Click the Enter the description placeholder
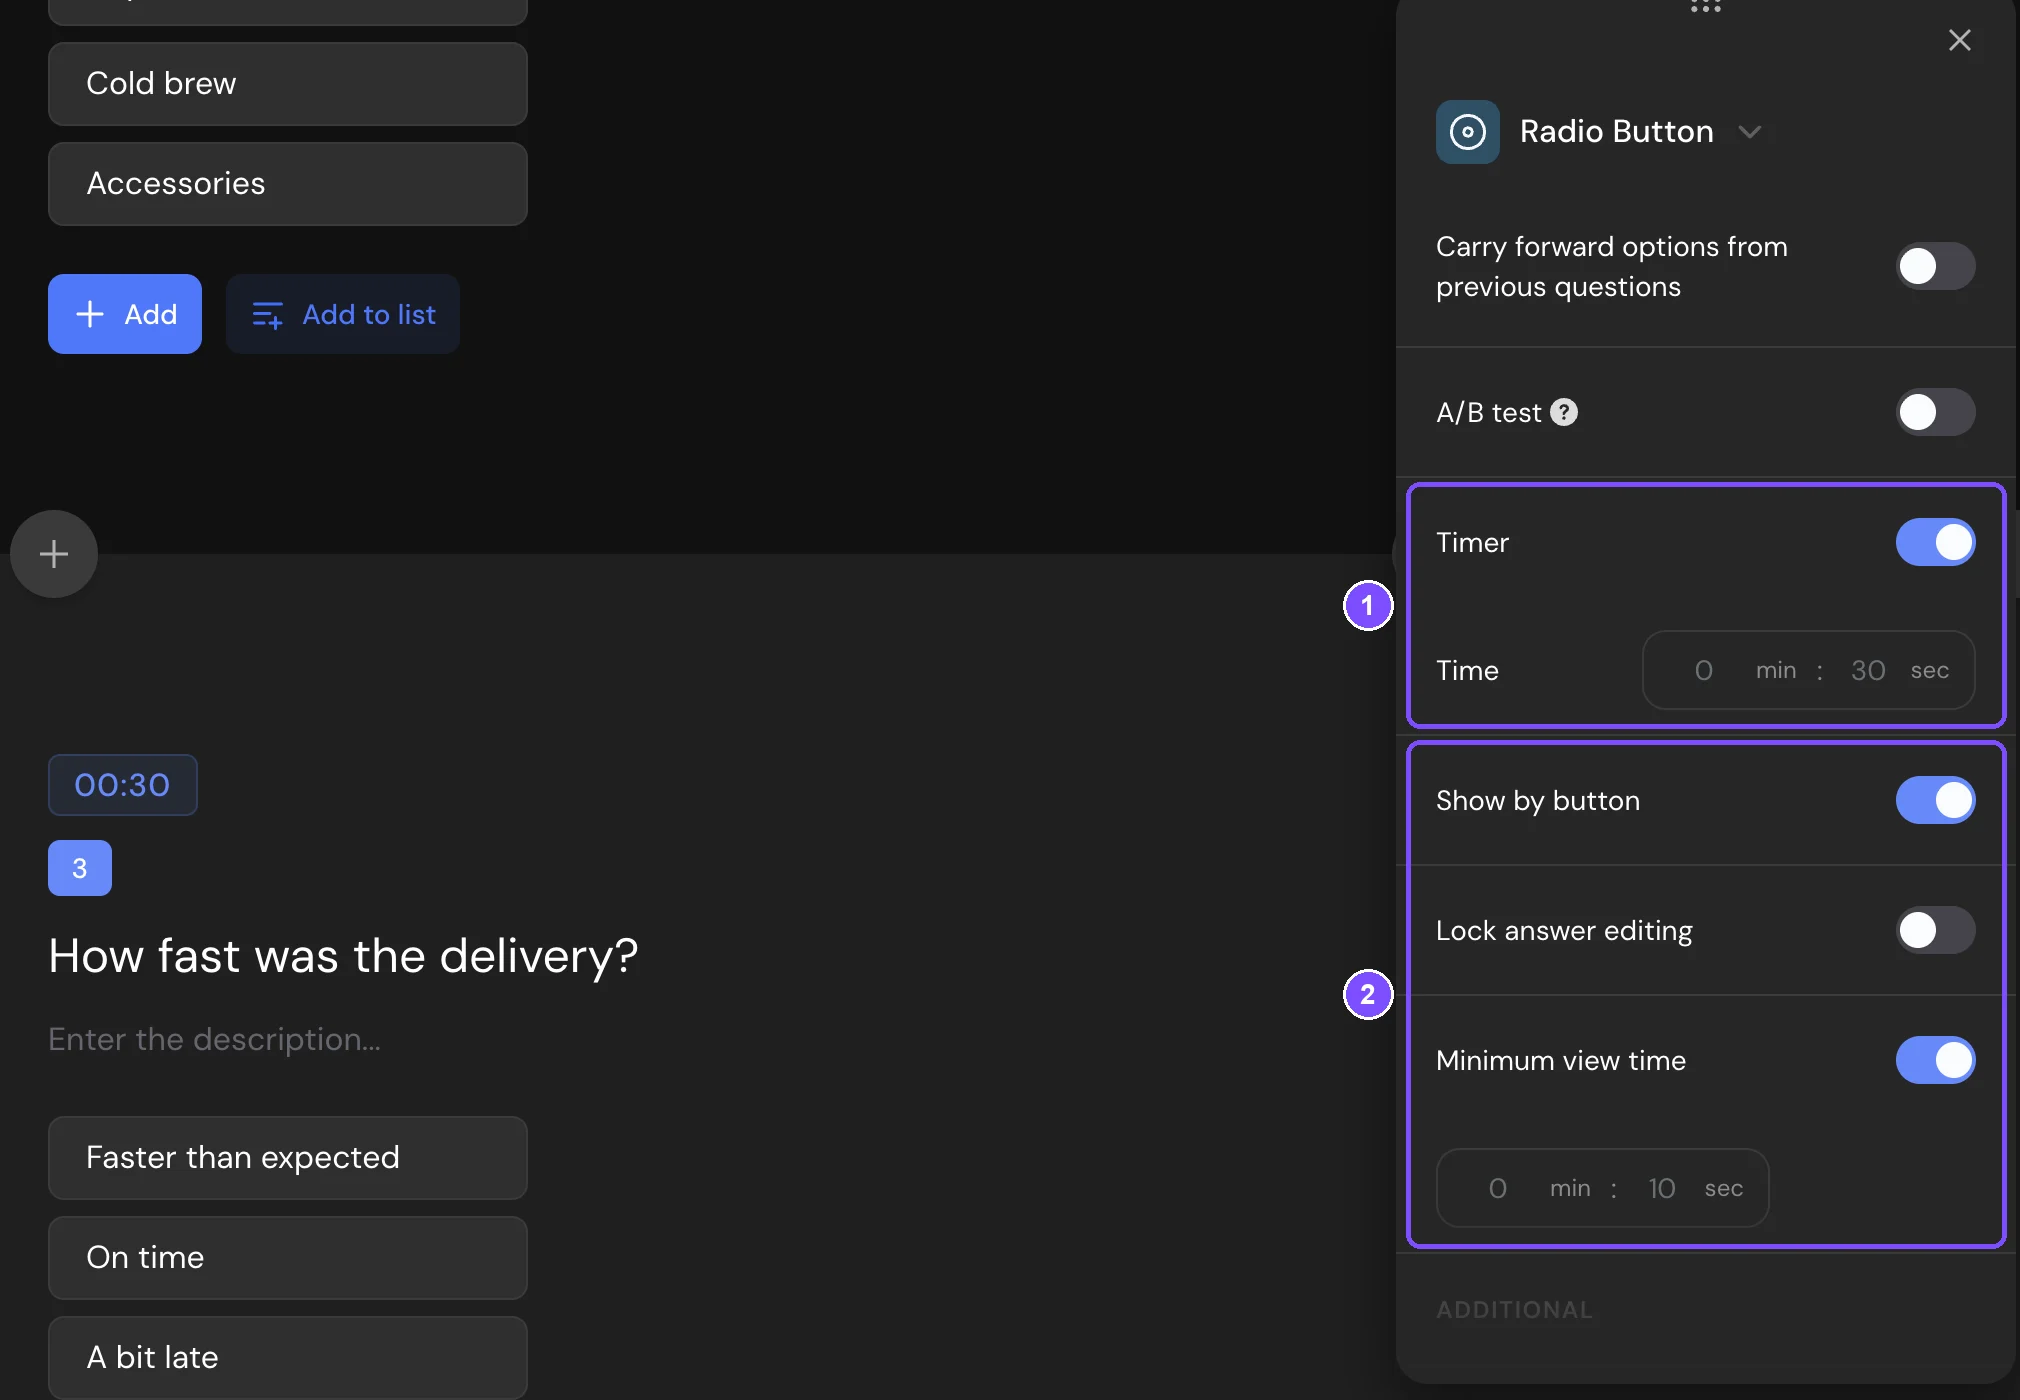Viewport: 2020px width, 1400px height. 214,1040
